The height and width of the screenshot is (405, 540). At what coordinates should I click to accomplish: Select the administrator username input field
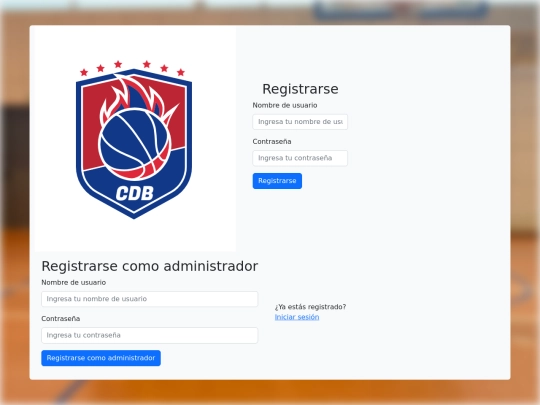149,299
